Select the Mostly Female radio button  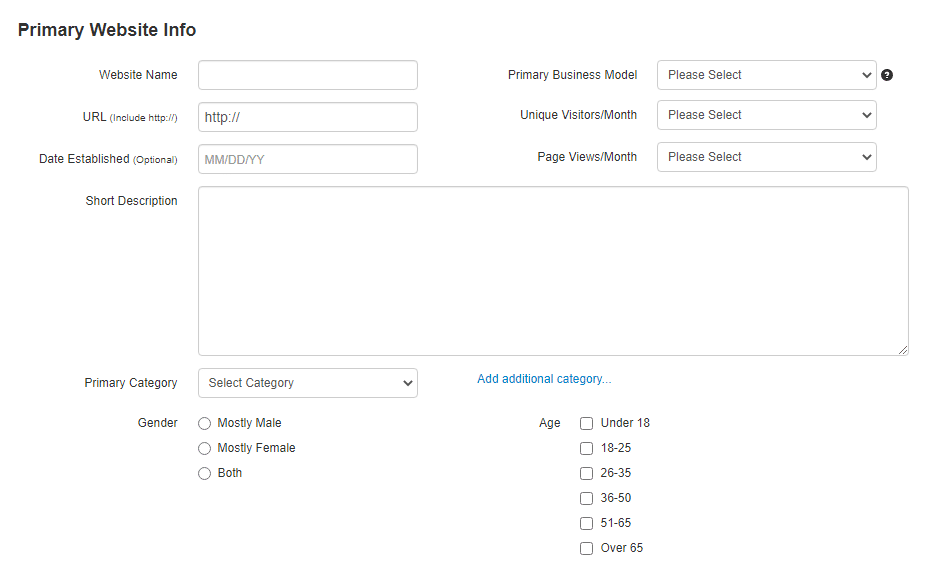205,448
